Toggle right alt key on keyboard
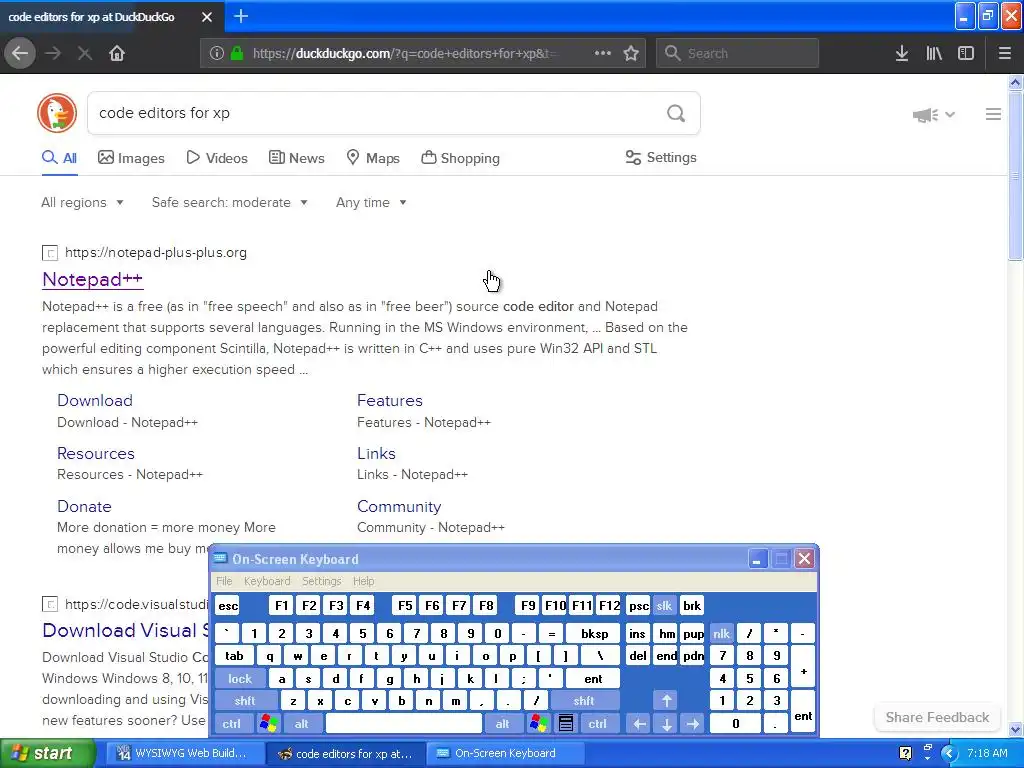Screen dimensions: 1024x768 (x=502, y=724)
